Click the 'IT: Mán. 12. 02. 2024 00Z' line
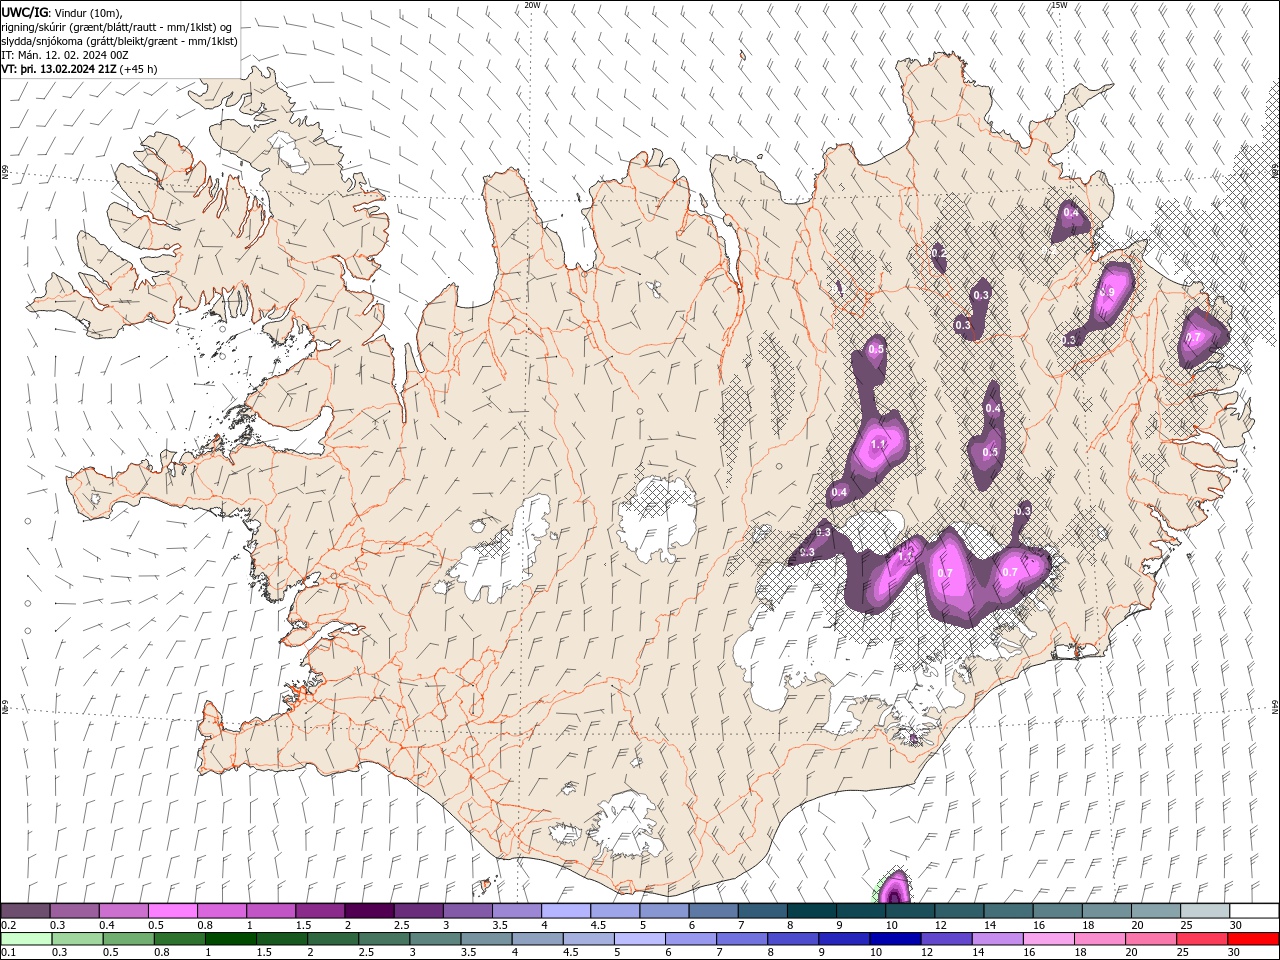The height and width of the screenshot is (960, 1280). click(x=63, y=55)
